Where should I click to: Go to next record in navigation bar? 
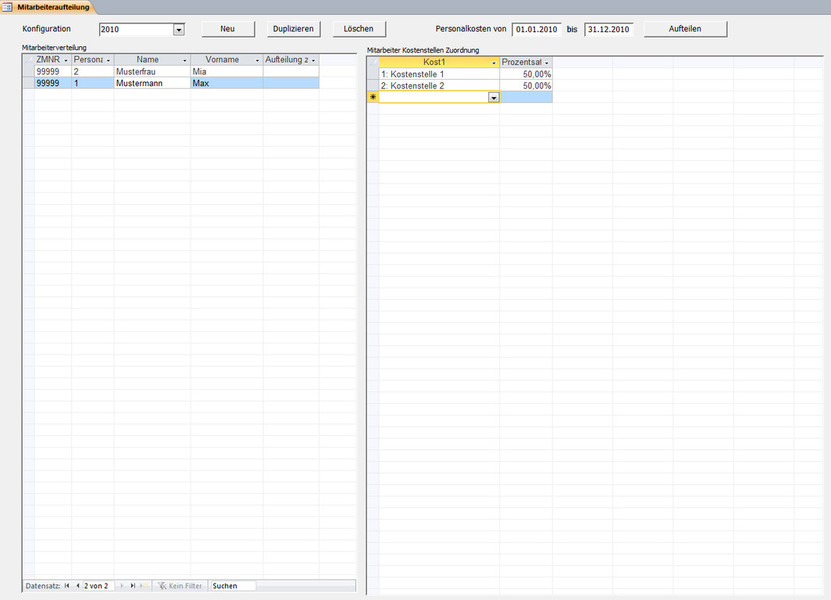pos(122,586)
